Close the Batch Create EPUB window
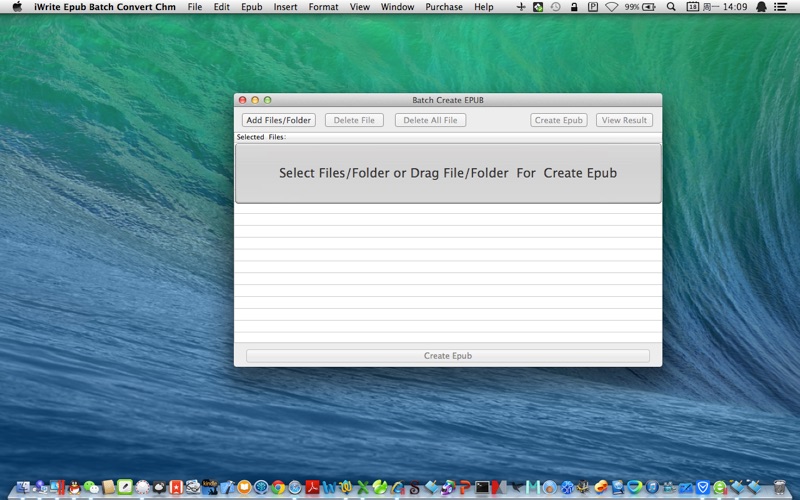800x500 pixels. tap(243, 100)
